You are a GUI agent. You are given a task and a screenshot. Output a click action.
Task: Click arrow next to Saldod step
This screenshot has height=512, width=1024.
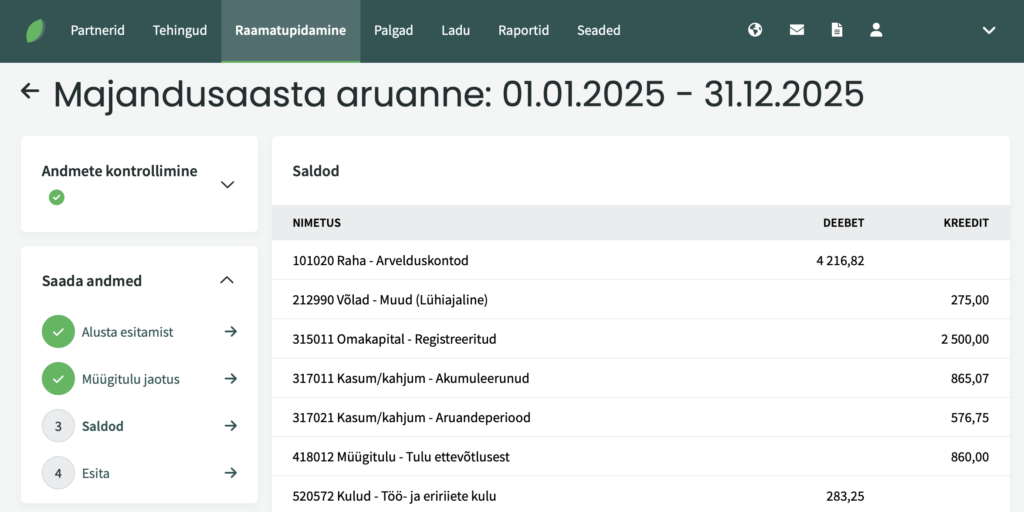231,426
